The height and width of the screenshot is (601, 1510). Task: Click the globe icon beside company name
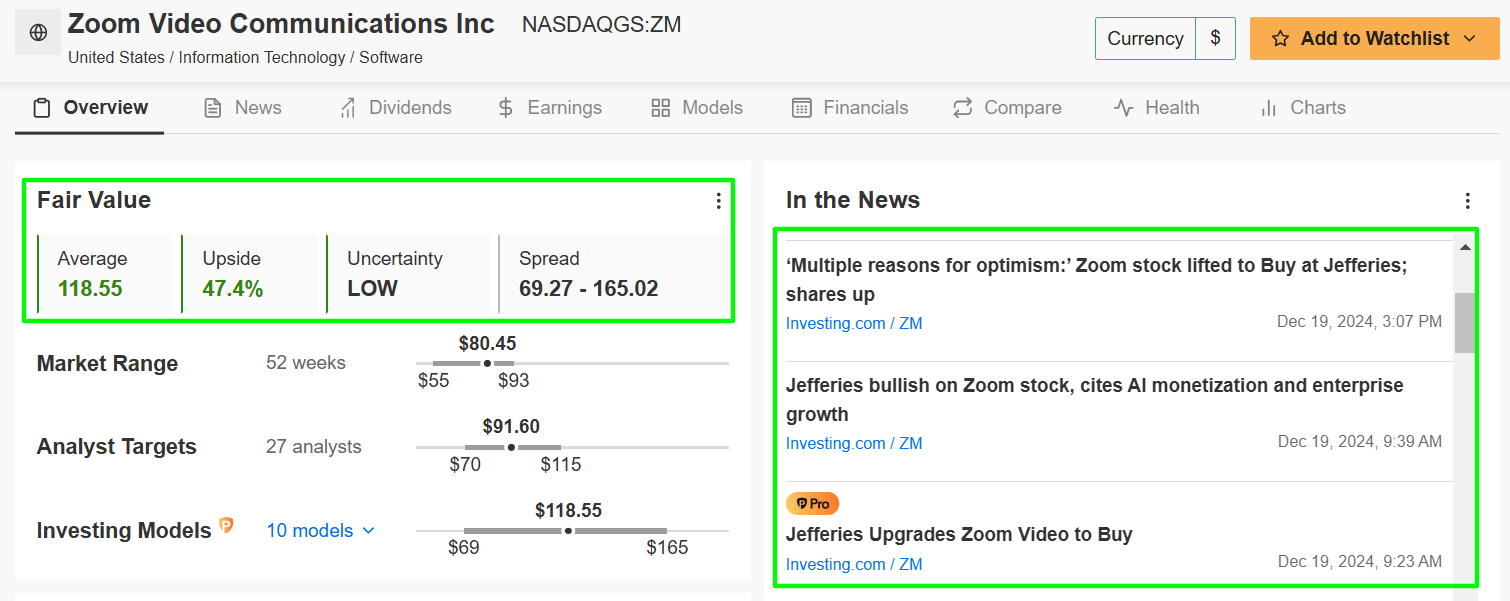38,33
